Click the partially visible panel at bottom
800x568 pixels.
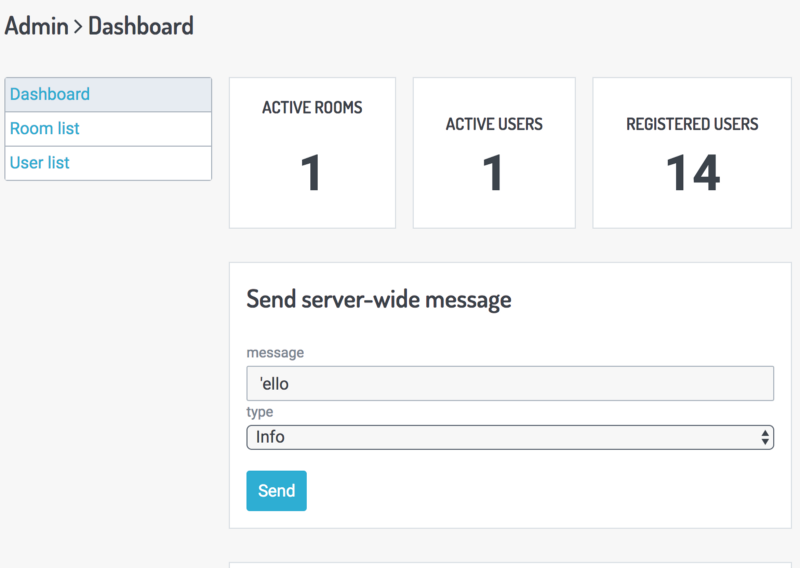(x=510, y=565)
